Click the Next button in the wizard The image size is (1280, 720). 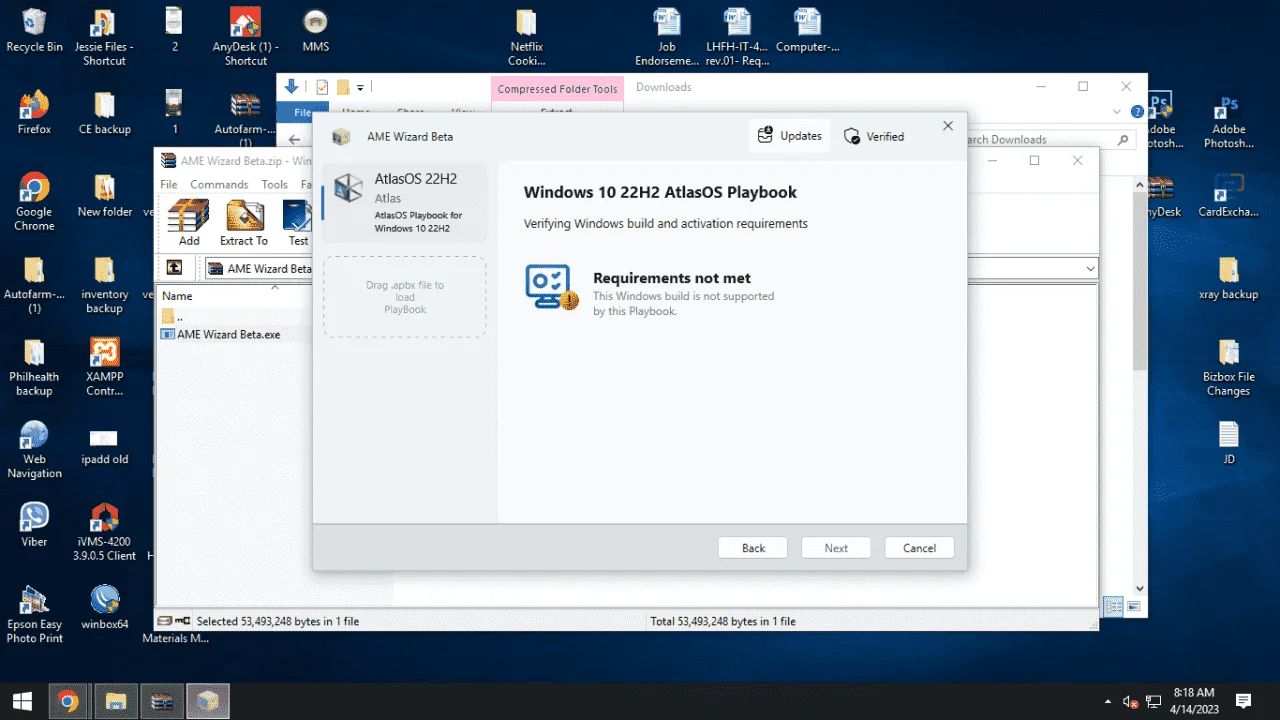[x=836, y=548]
